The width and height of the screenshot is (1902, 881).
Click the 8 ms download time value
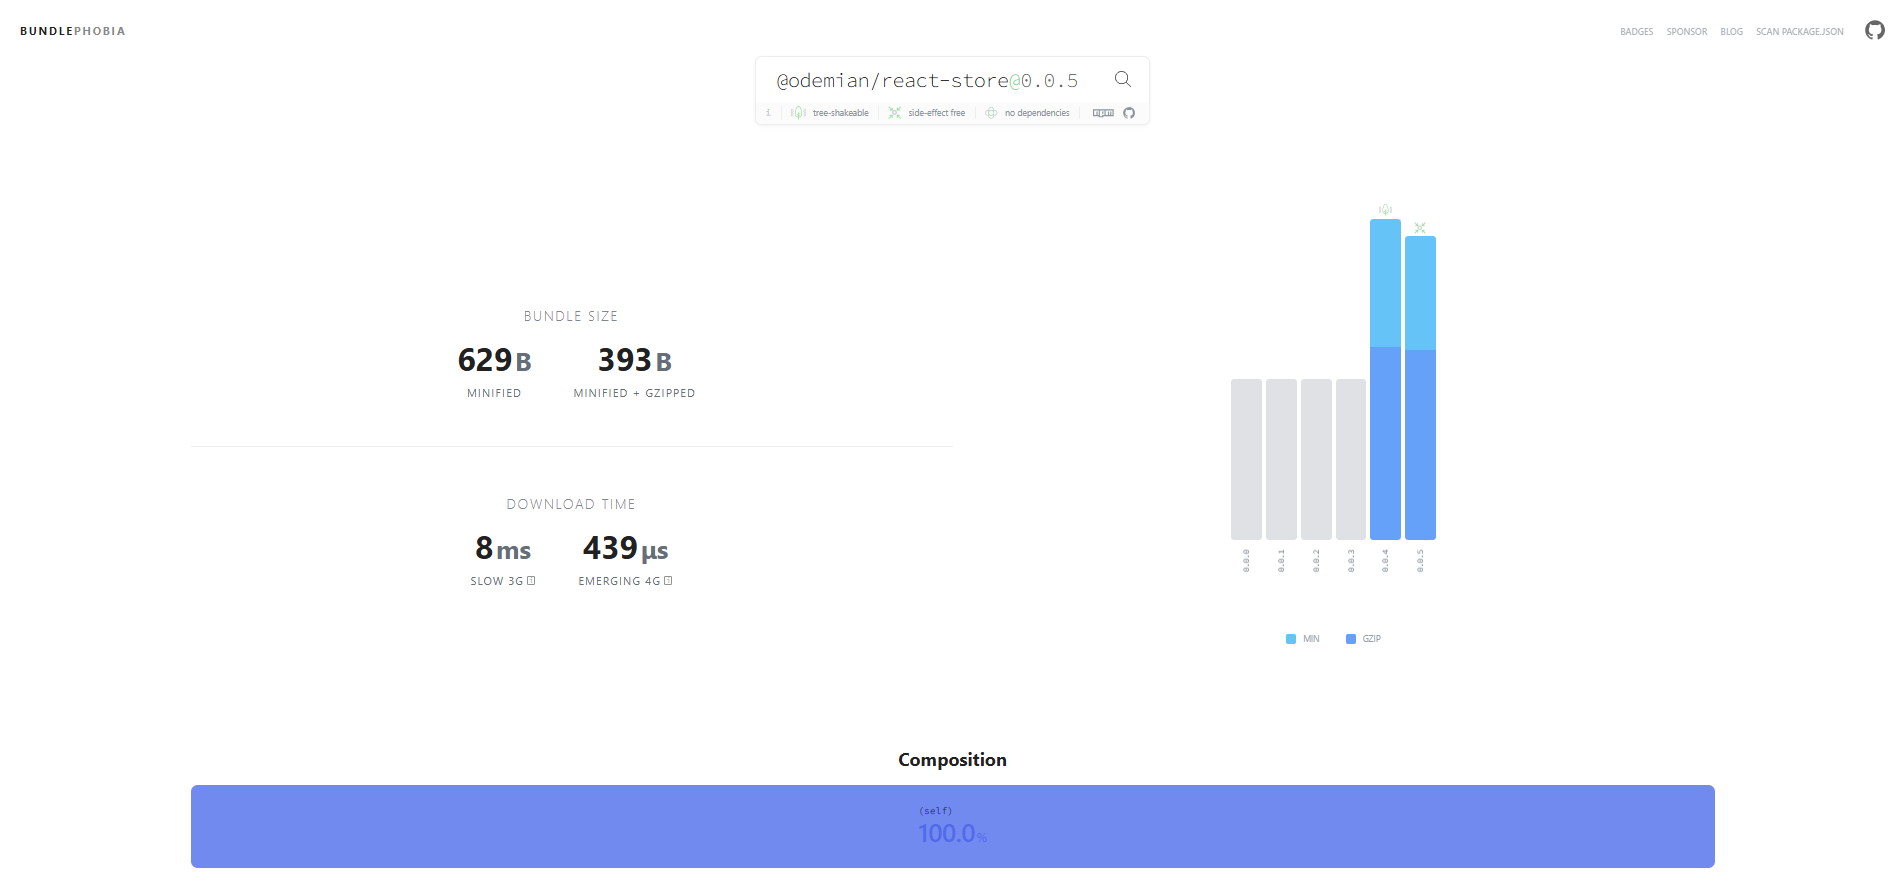(503, 548)
